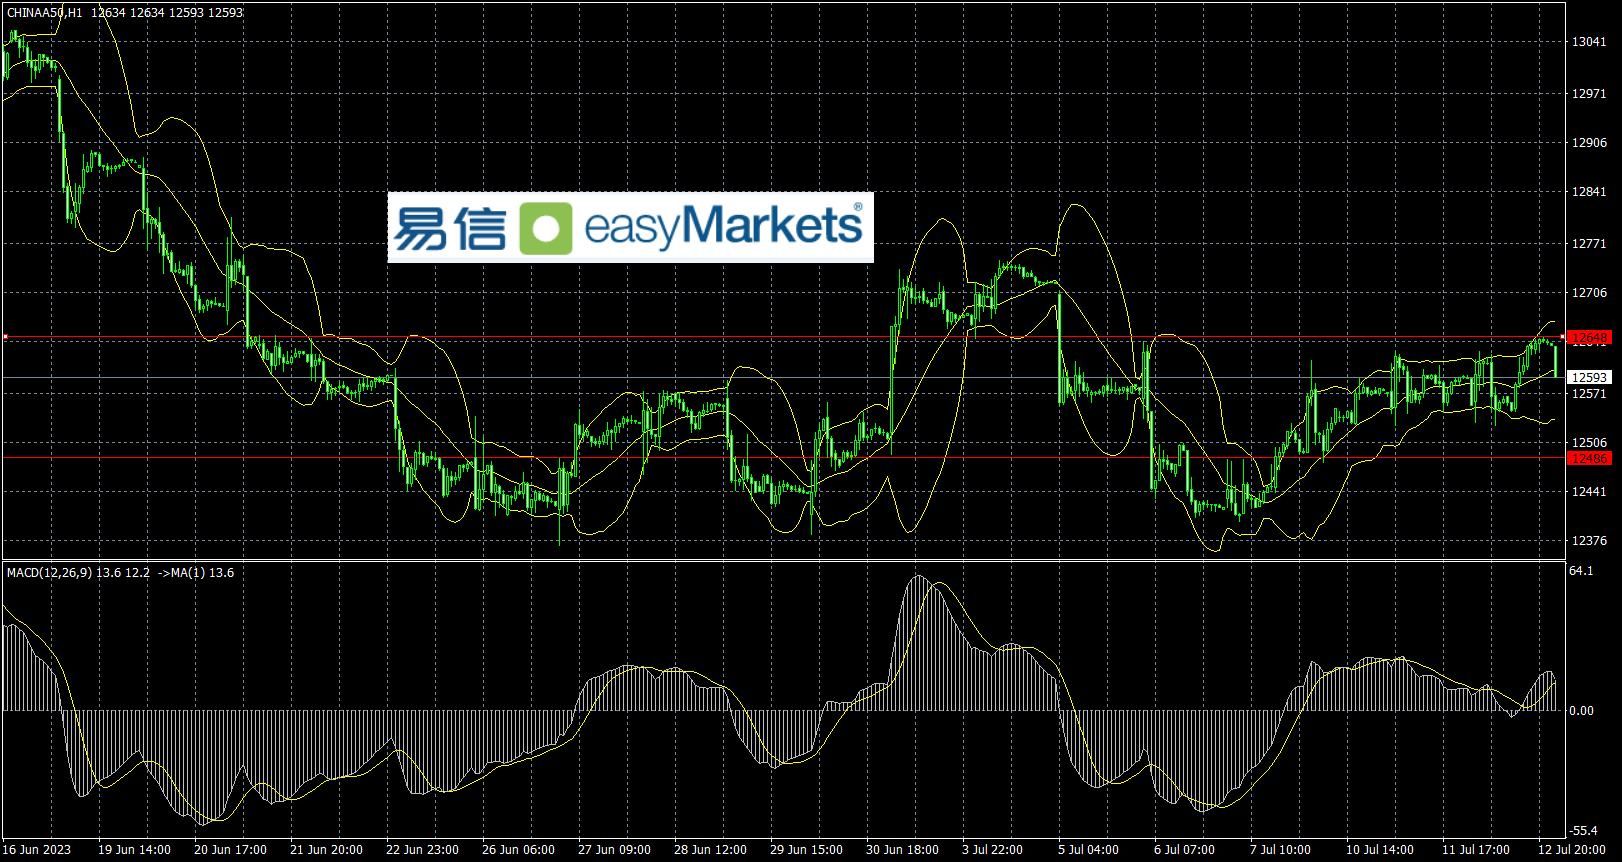
Task: Click the MACD scale value 64.1
Action: (1581, 571)
